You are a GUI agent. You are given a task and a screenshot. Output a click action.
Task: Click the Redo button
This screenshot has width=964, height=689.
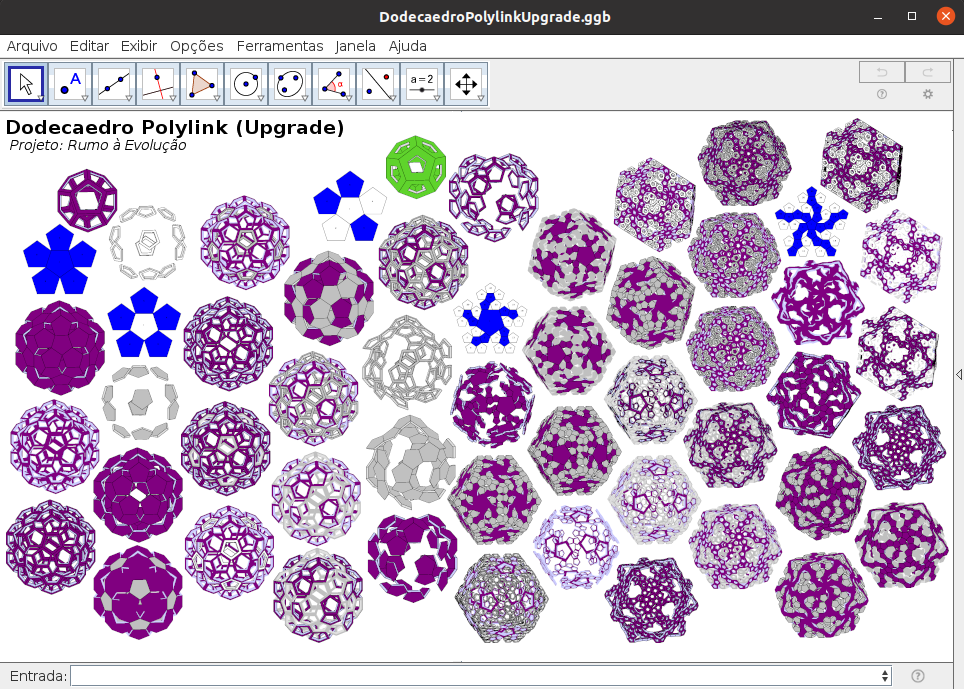click(x=928, y=72)
